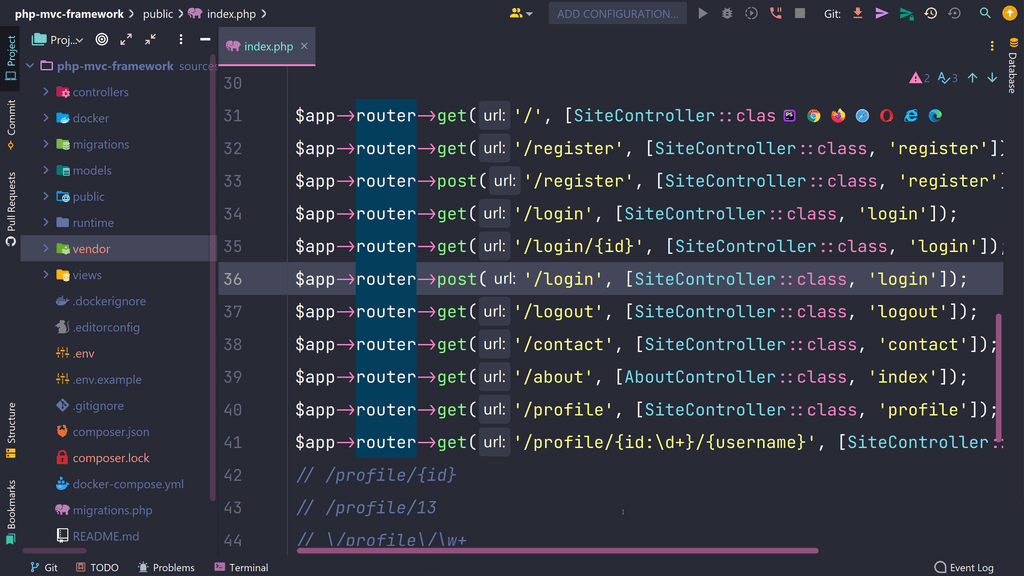Toggle the Project tool window side tab
Viewport: 1024px width, 576px height.
pyautogui.click(x=11, y=54)
